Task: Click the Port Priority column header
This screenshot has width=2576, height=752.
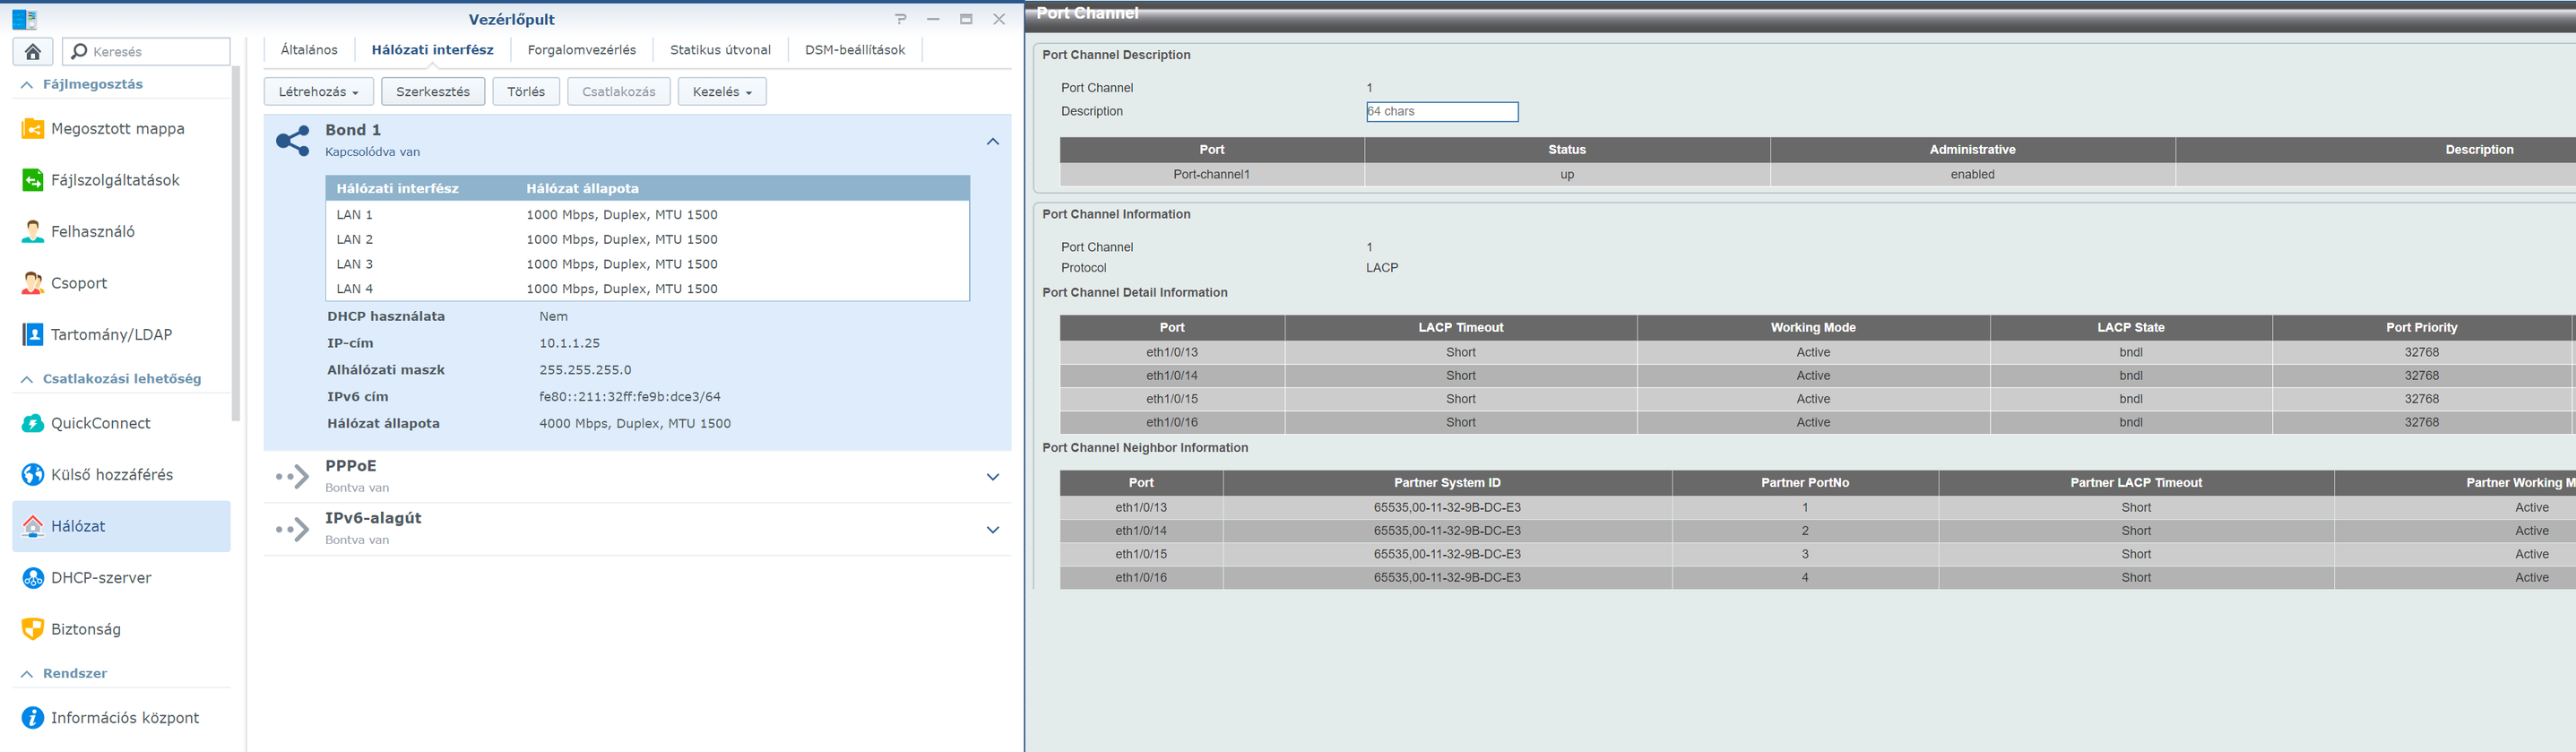Action: point(2421,328)
